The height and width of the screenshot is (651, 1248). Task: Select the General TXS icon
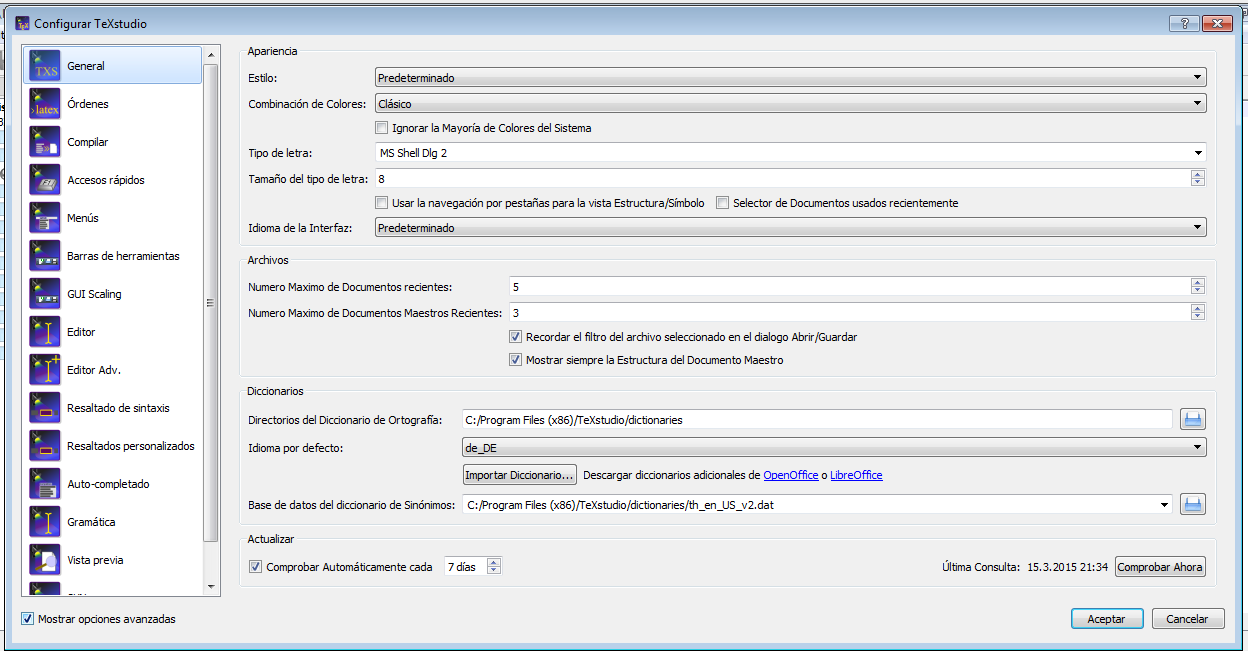point(45,66)
